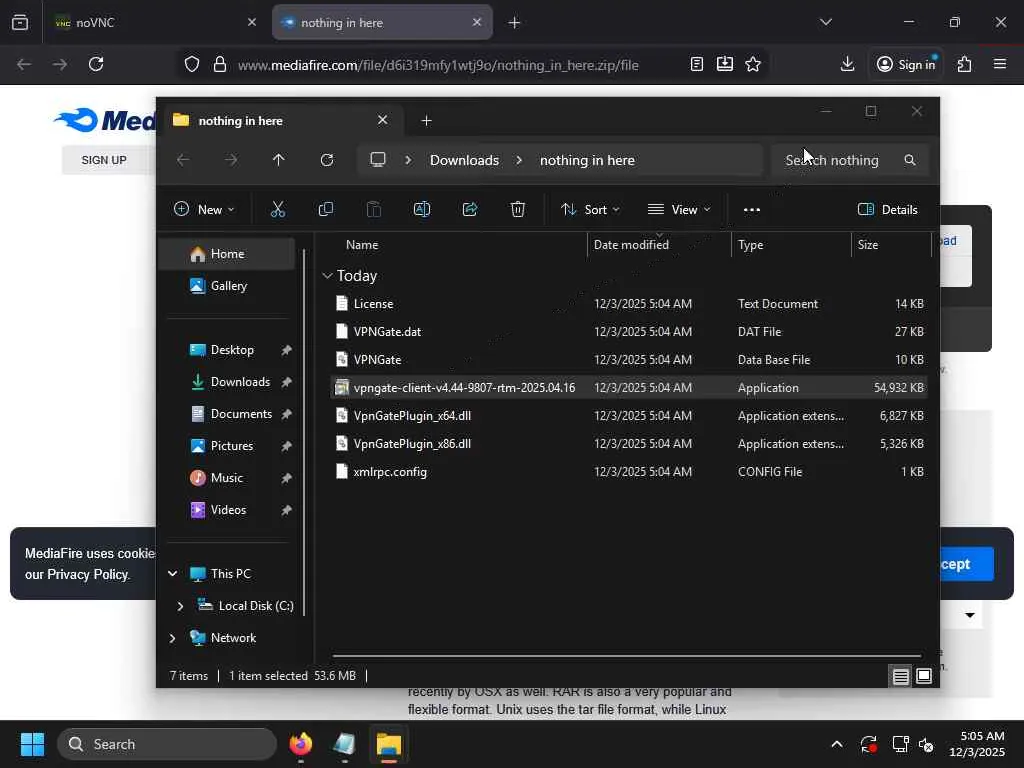The width and height of the screenshot is (1024, 768).
Task: Select the VPNGate.dat file
Action: pyautogui.click(x=628, y=332)
